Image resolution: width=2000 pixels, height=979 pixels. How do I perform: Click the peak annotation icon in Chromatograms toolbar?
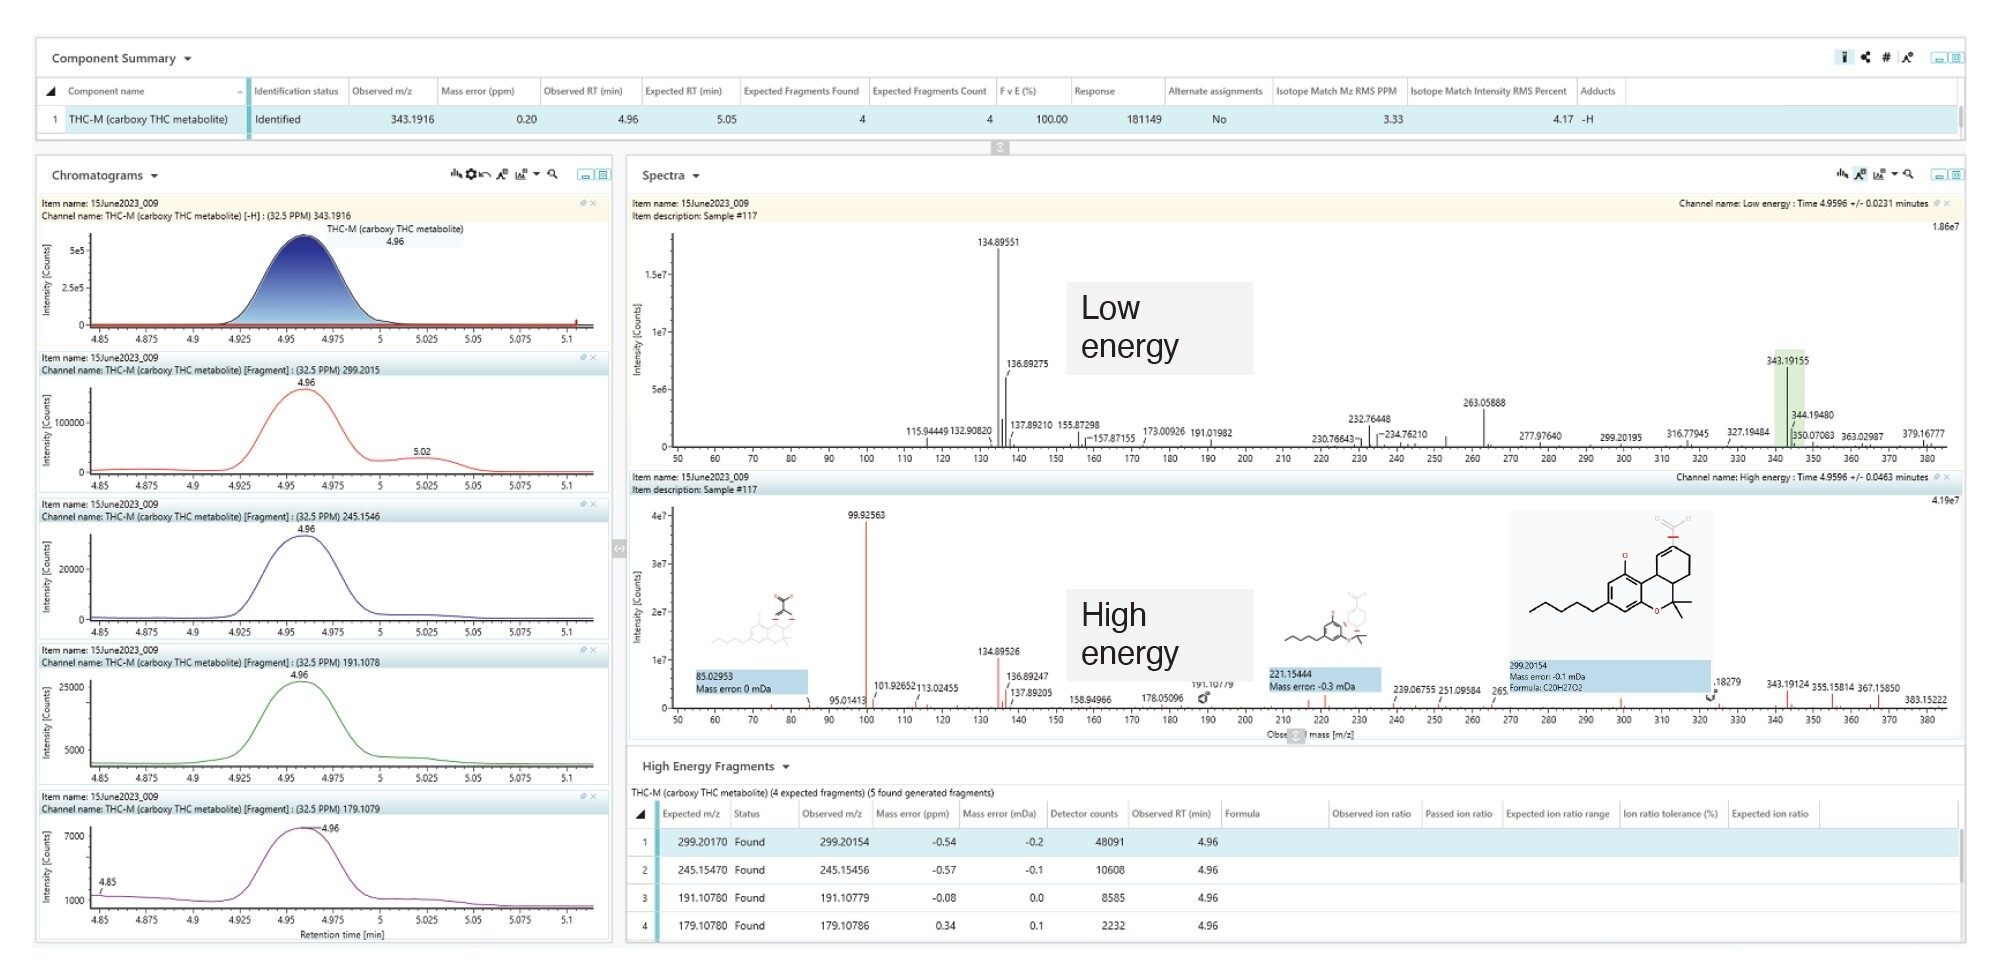[x=502, y=174]
